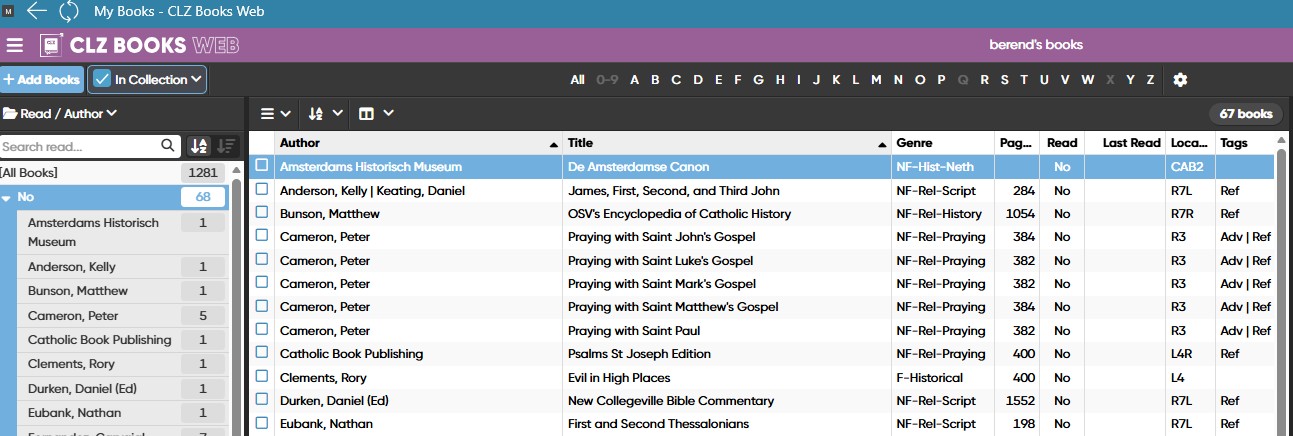
Task: Check the Psalms St Joseph Edition row
Action: (262, 354)
